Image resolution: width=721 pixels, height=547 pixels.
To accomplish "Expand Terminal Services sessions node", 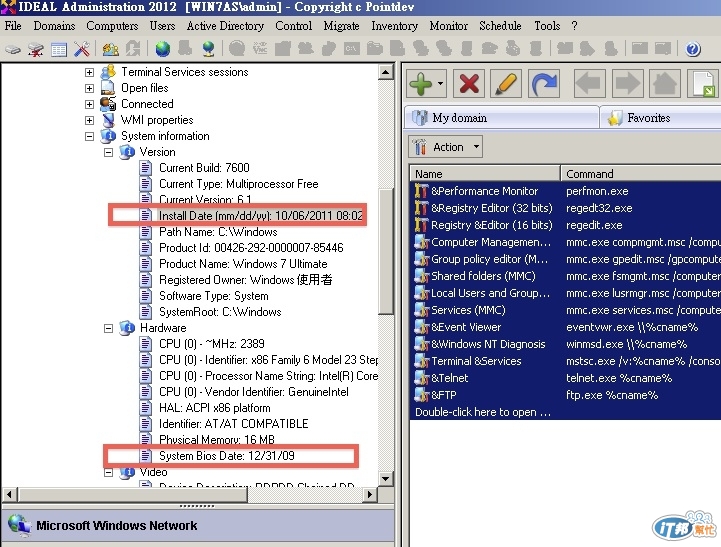I will [89, 72].
